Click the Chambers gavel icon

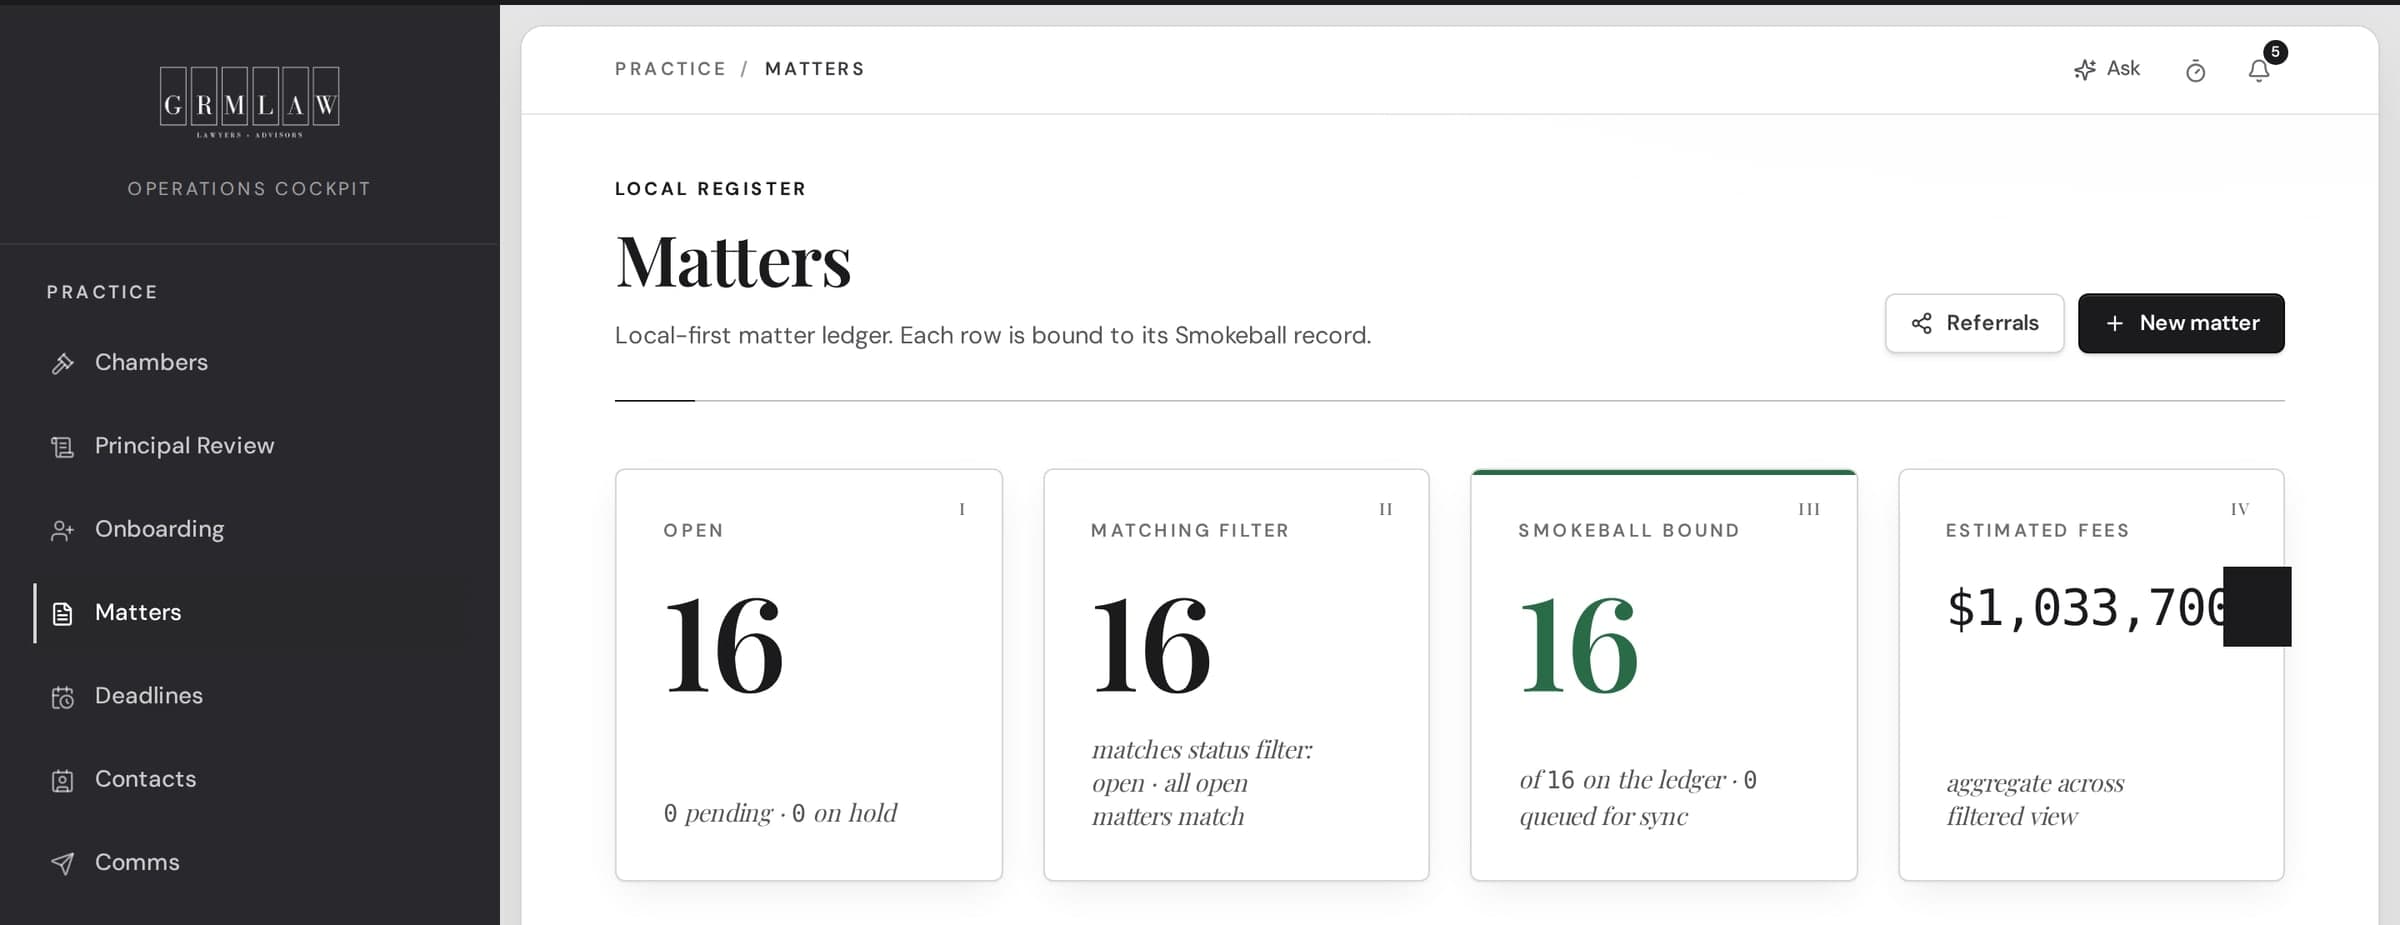click(x=63, y=363)
